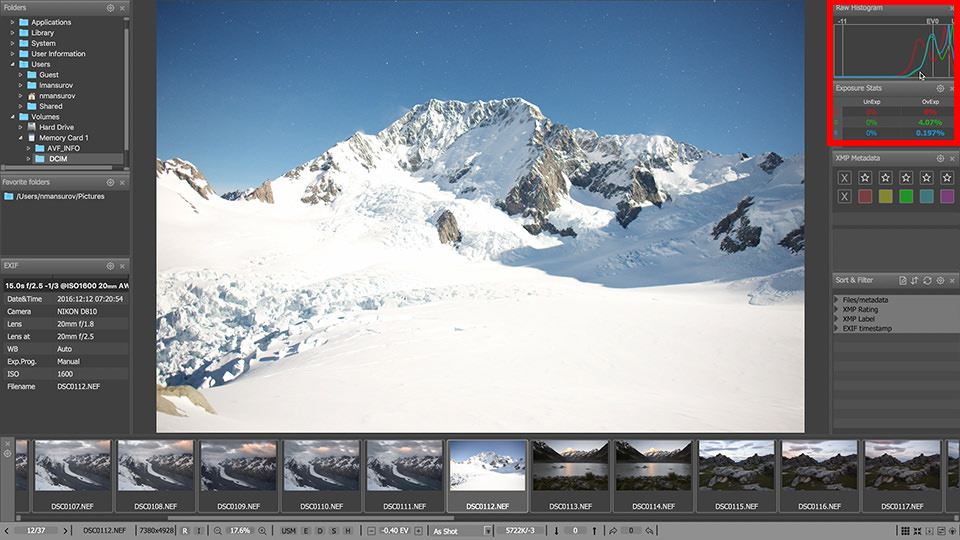Zoom in with the magnifier plus icon
This screenshot has height=540, width=960.
(262, 531)
